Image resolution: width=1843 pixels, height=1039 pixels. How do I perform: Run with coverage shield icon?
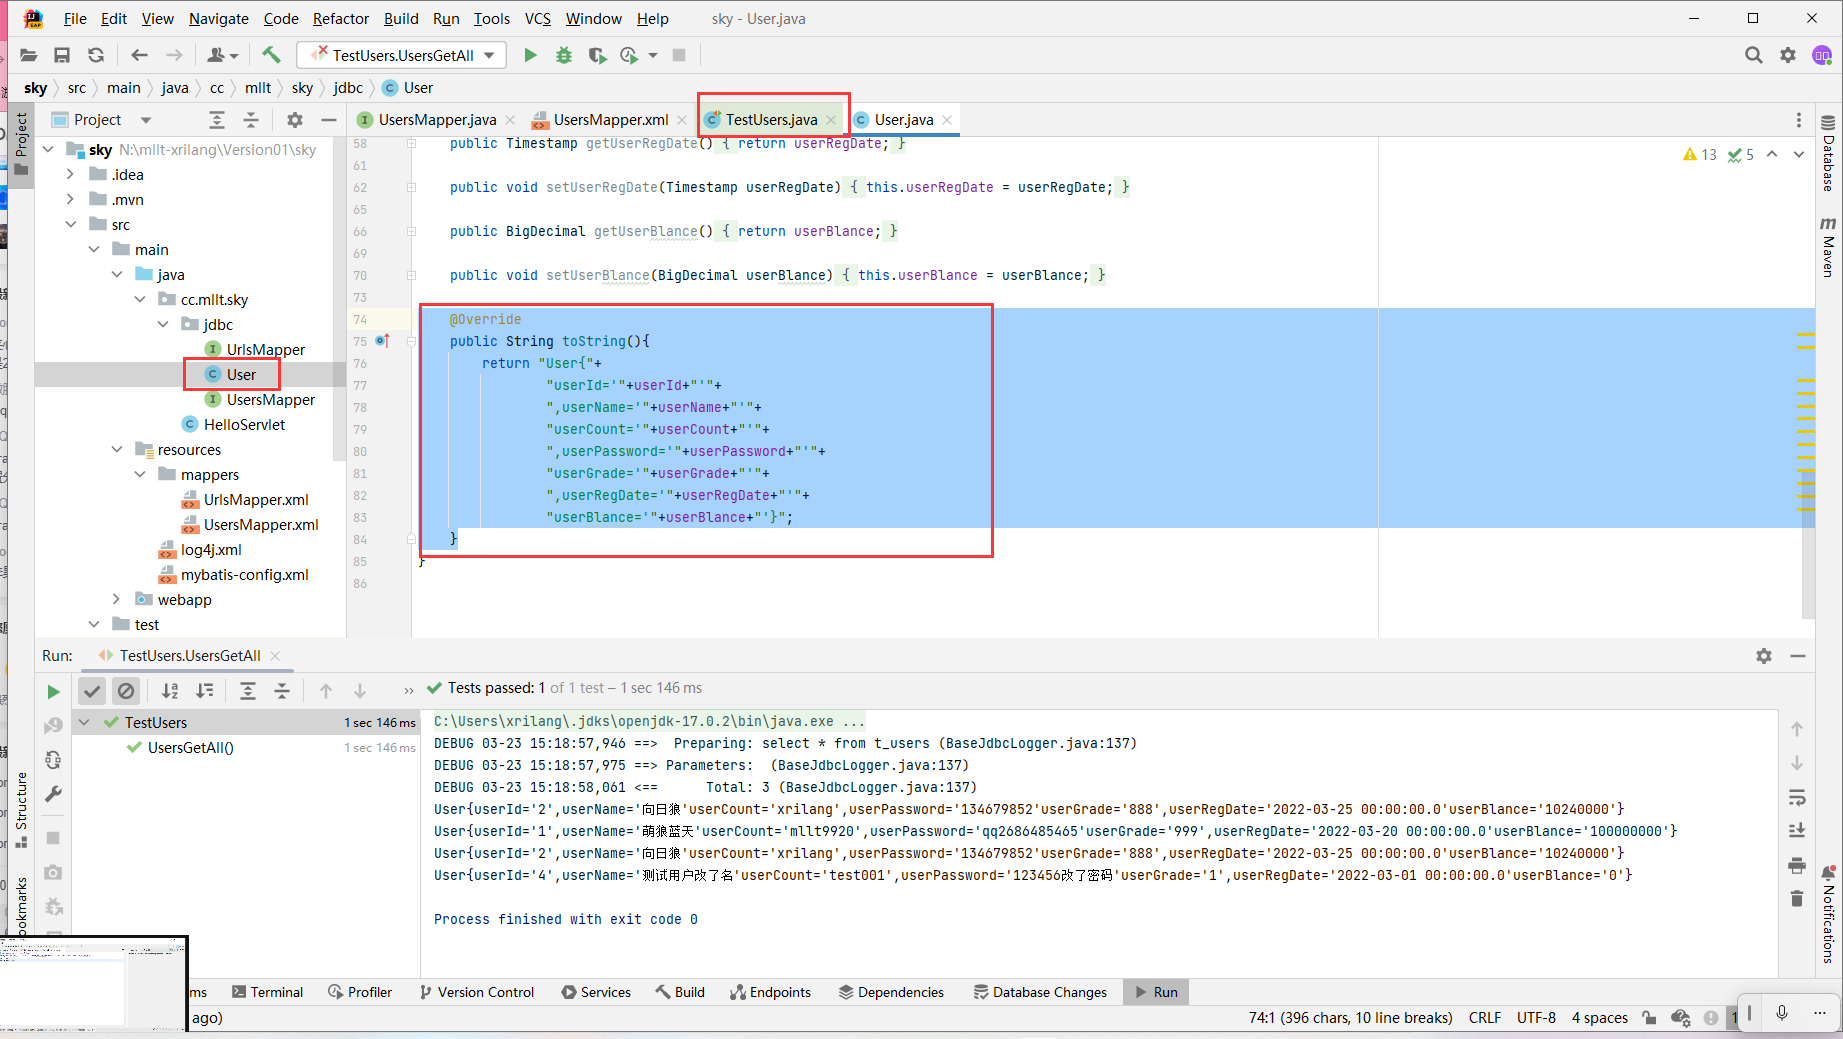coord(597,55)
